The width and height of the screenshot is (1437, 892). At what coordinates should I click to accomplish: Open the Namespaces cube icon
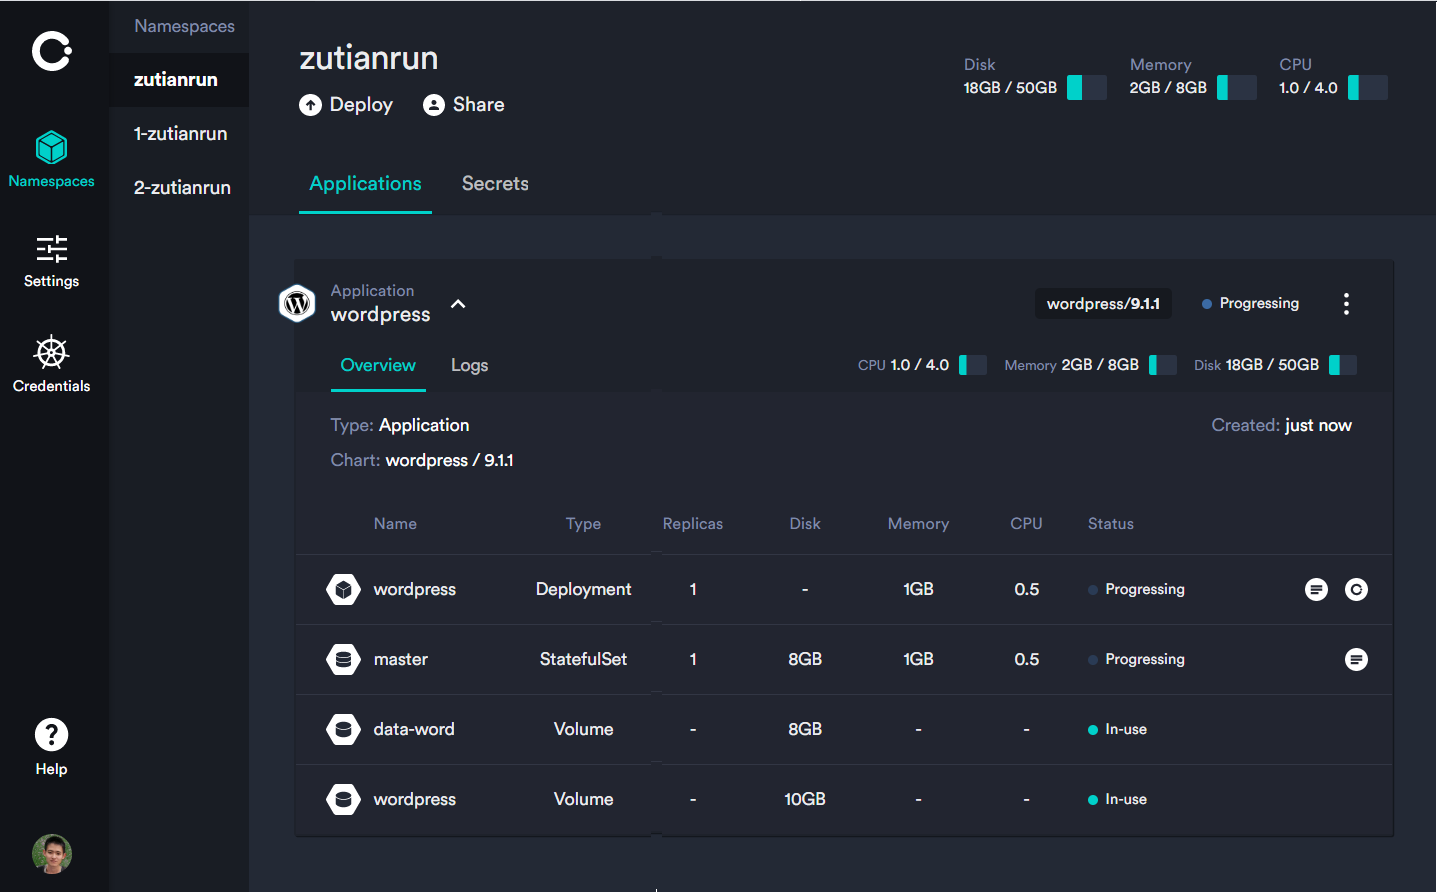[x=51, y=148]
